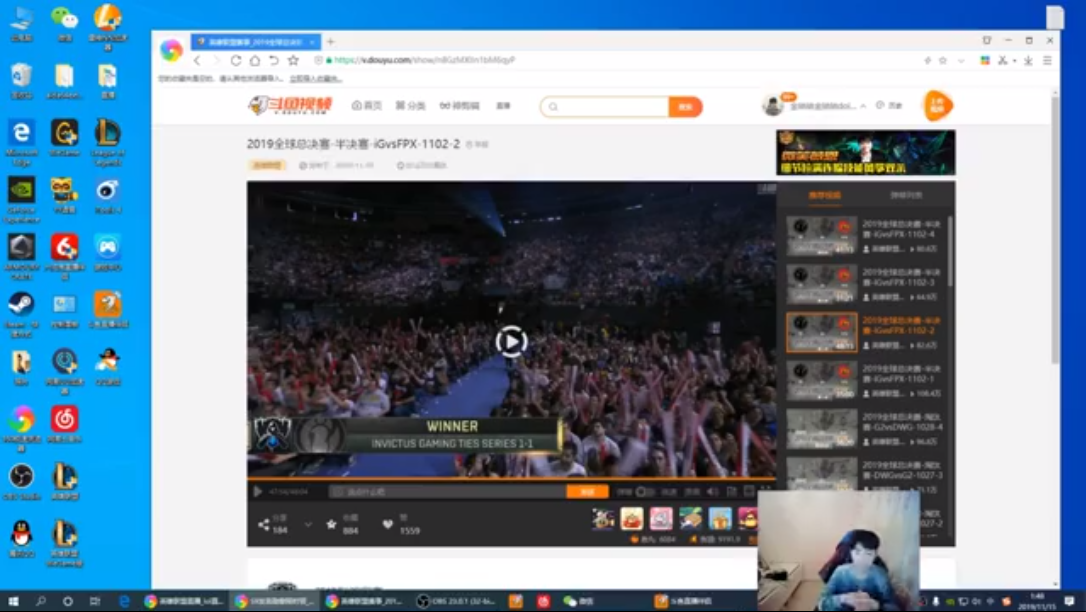This screenshot has width=1086, height=612.
Task: Focus the danmaku comment input field
Action: click(448, 492)
